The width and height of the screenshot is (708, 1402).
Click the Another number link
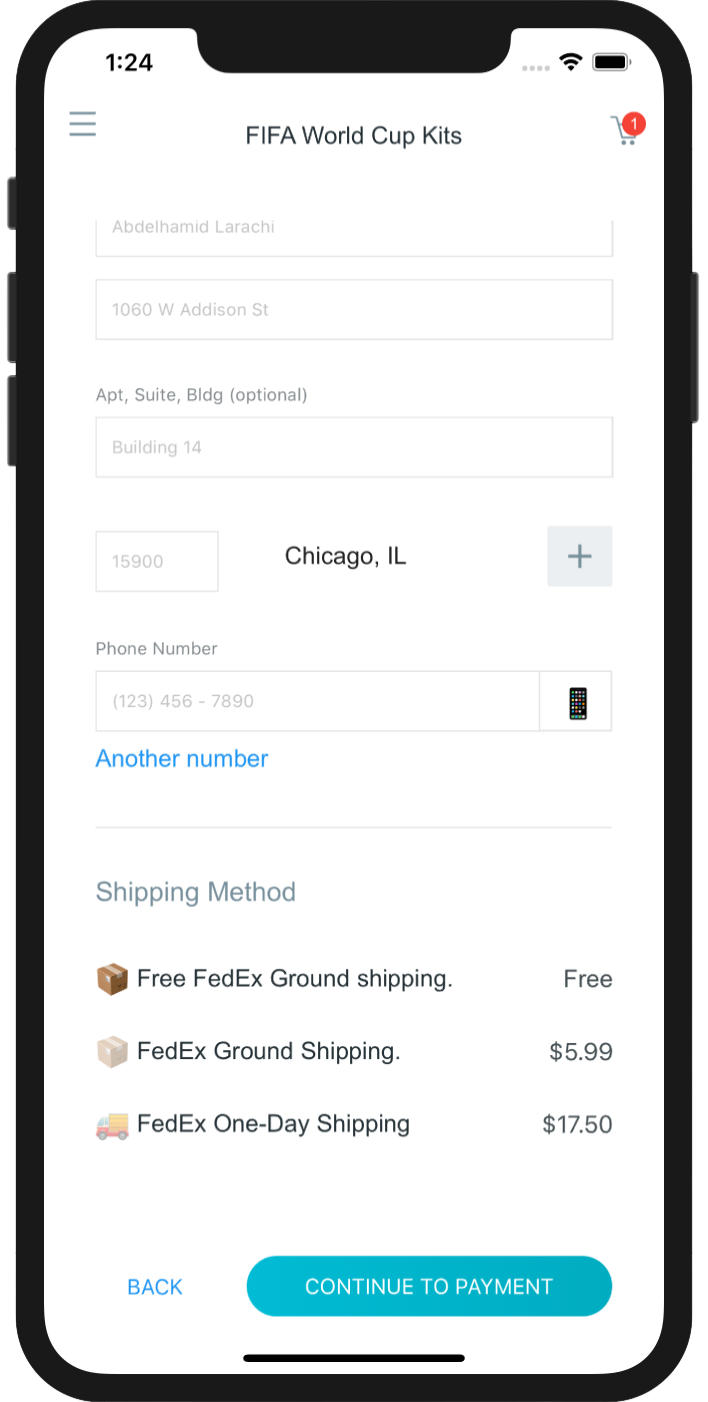pyautogui.click(x=182, y=759)
